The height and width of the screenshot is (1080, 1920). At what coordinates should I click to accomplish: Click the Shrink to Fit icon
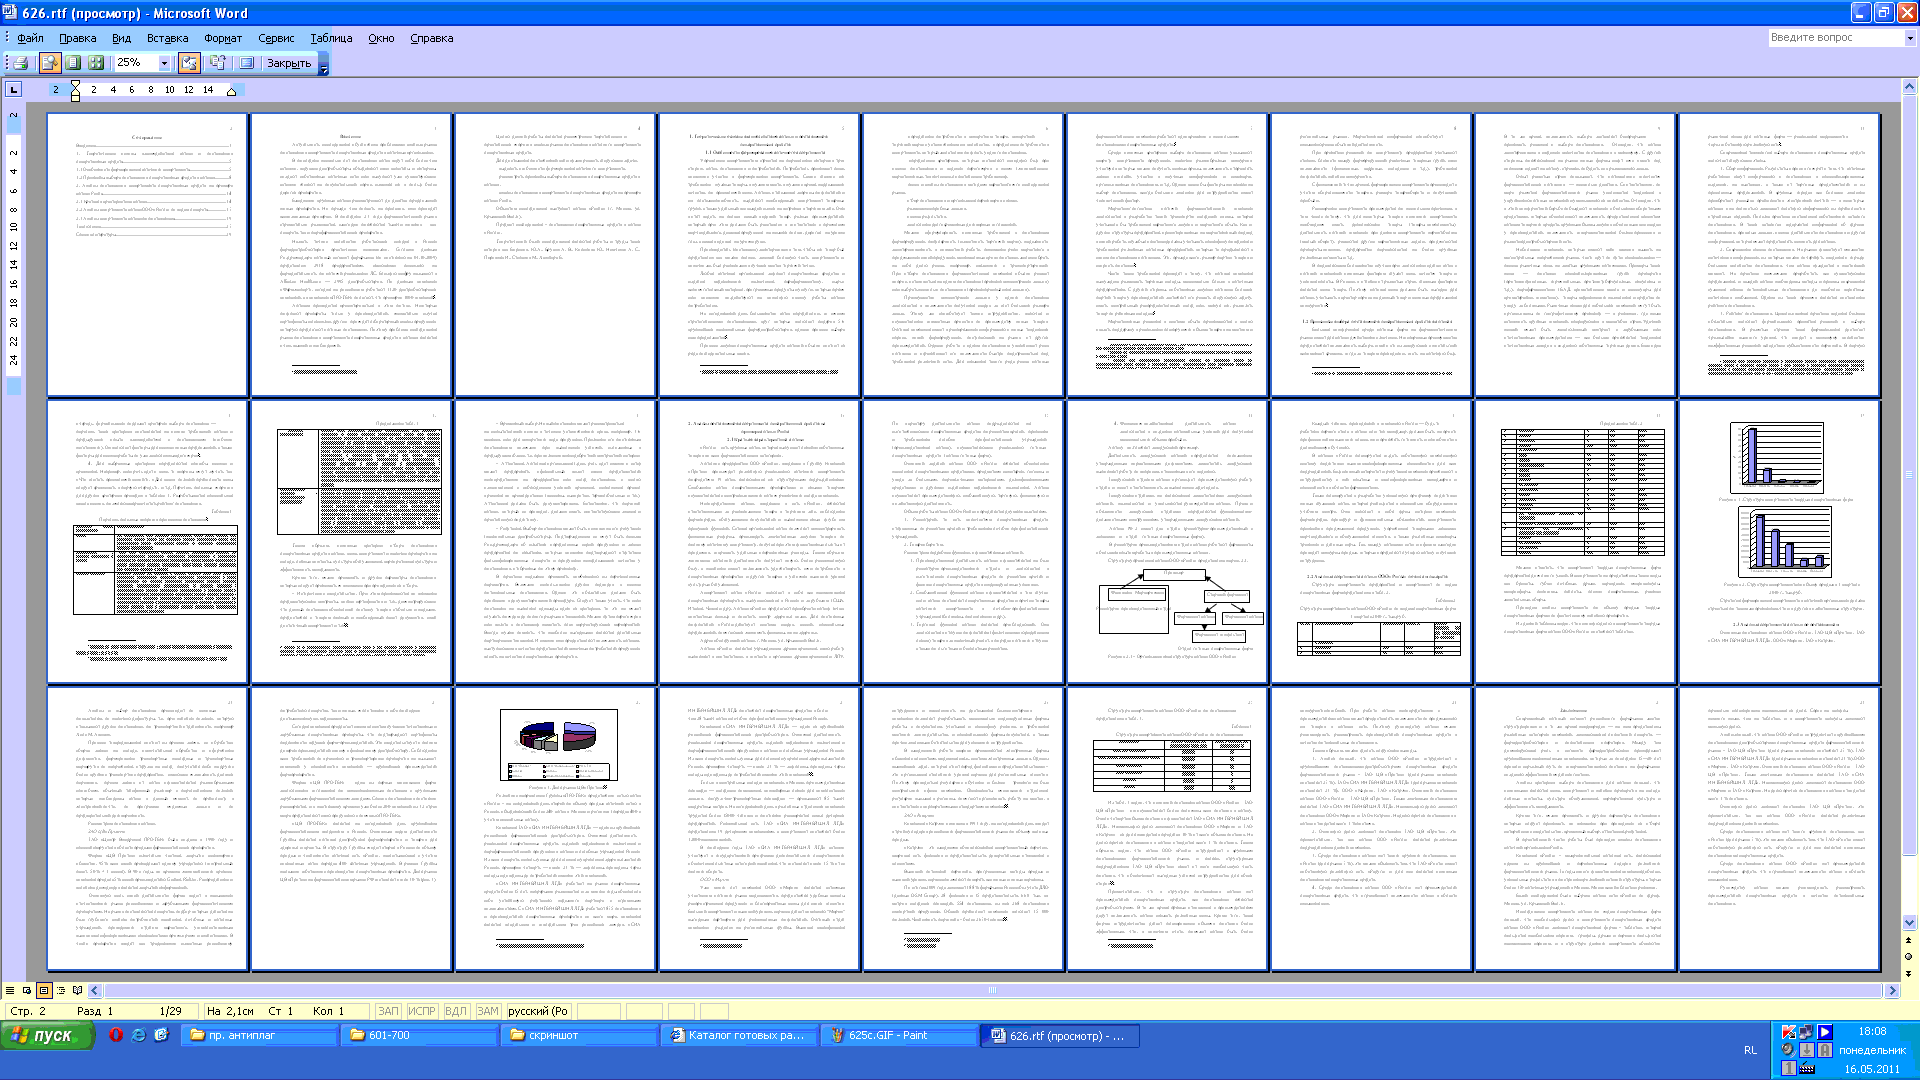(217, 63)
